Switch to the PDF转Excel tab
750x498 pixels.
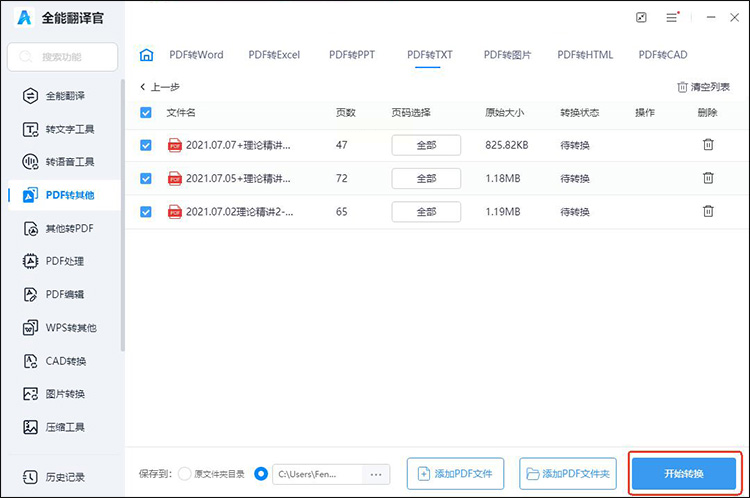(x=274, y=55)
